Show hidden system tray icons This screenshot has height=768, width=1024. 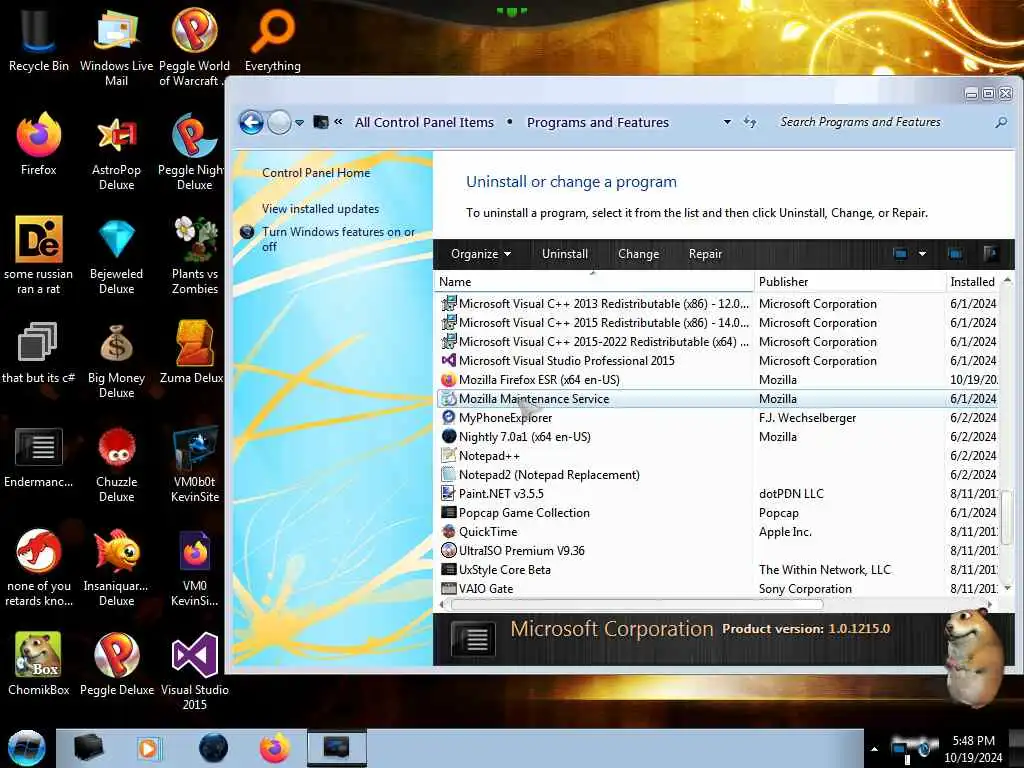874,749
